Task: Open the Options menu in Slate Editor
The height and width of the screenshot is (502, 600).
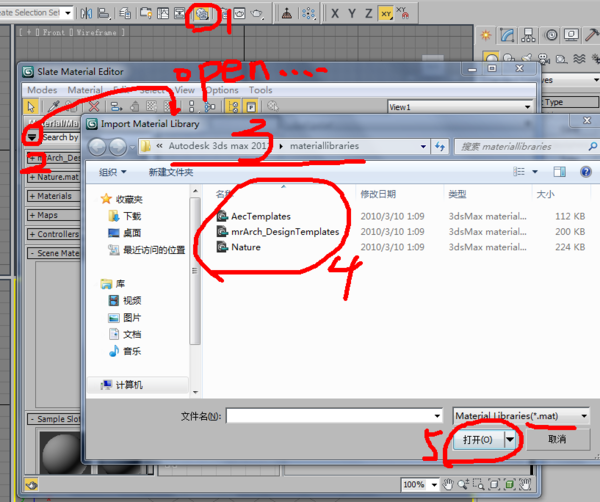Action: (222, 90)
